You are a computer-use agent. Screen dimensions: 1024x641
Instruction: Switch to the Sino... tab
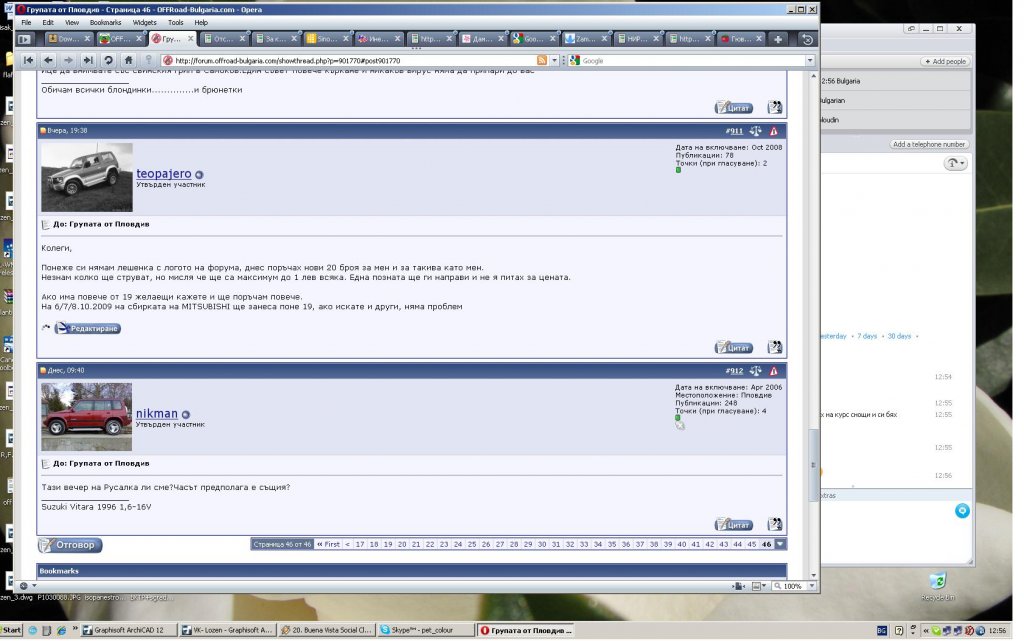[x=326, y=39]
